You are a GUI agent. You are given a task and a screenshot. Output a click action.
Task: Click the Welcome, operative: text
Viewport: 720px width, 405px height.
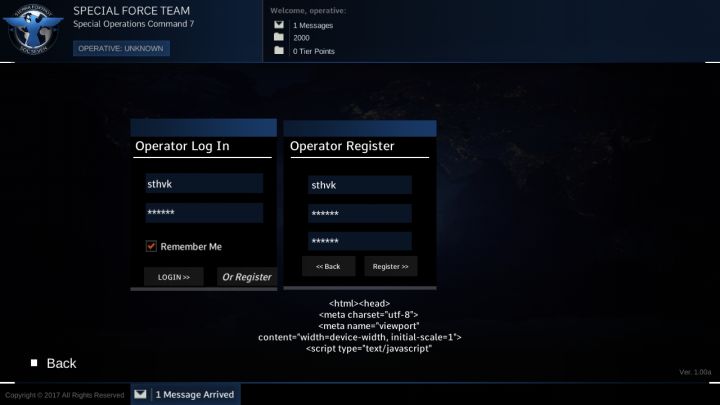(308, 11)
